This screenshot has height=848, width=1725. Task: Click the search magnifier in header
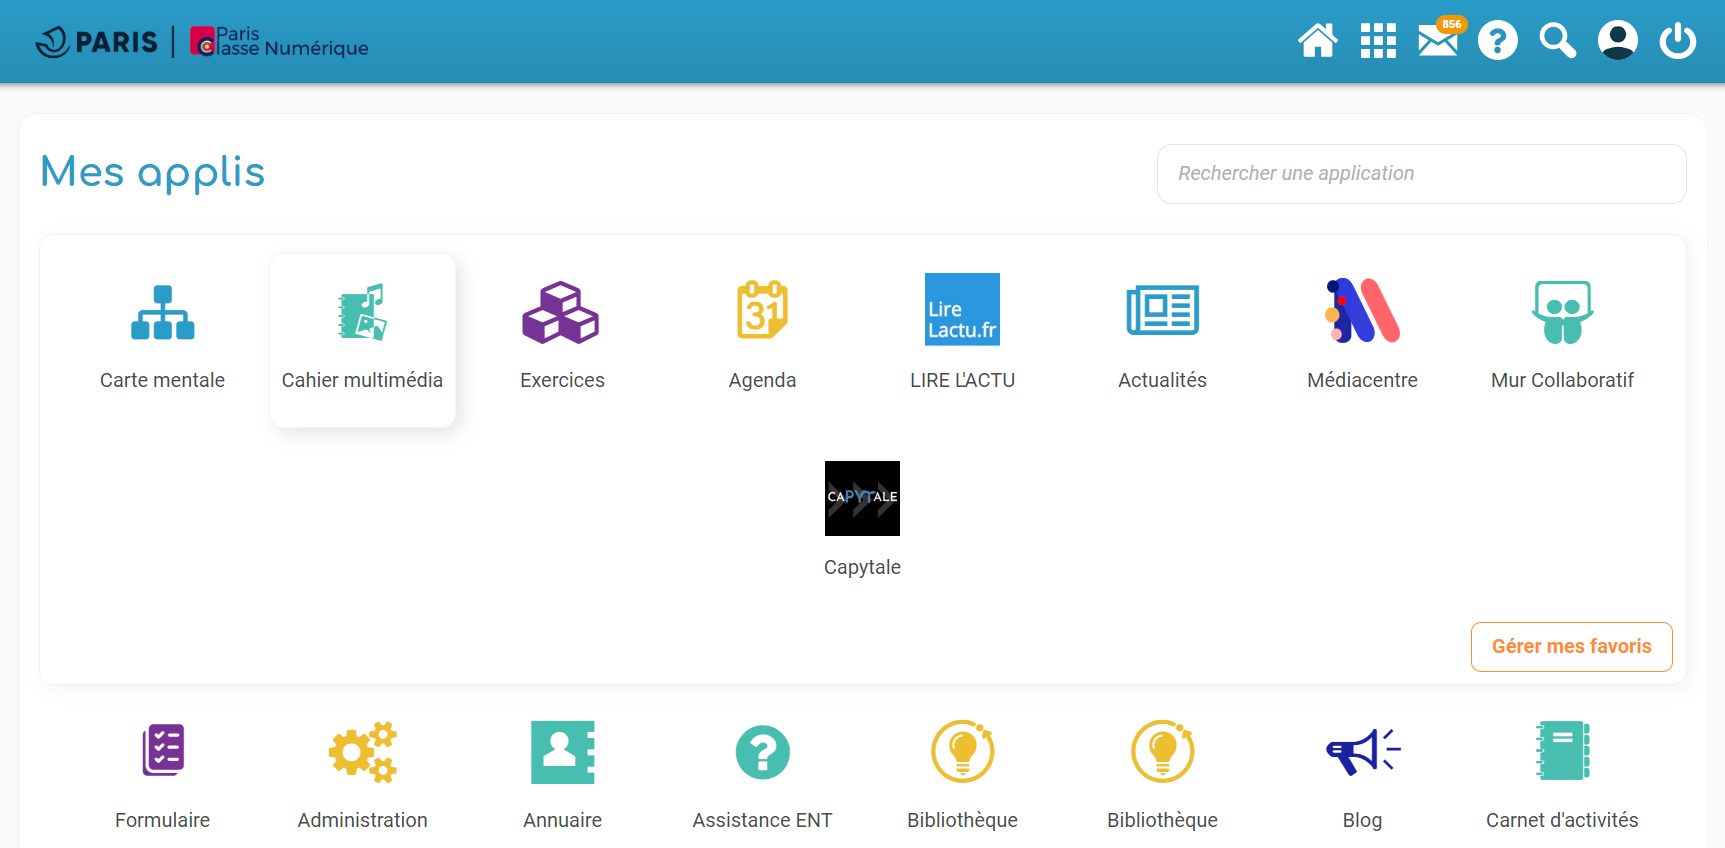(x=1558, y=41)
